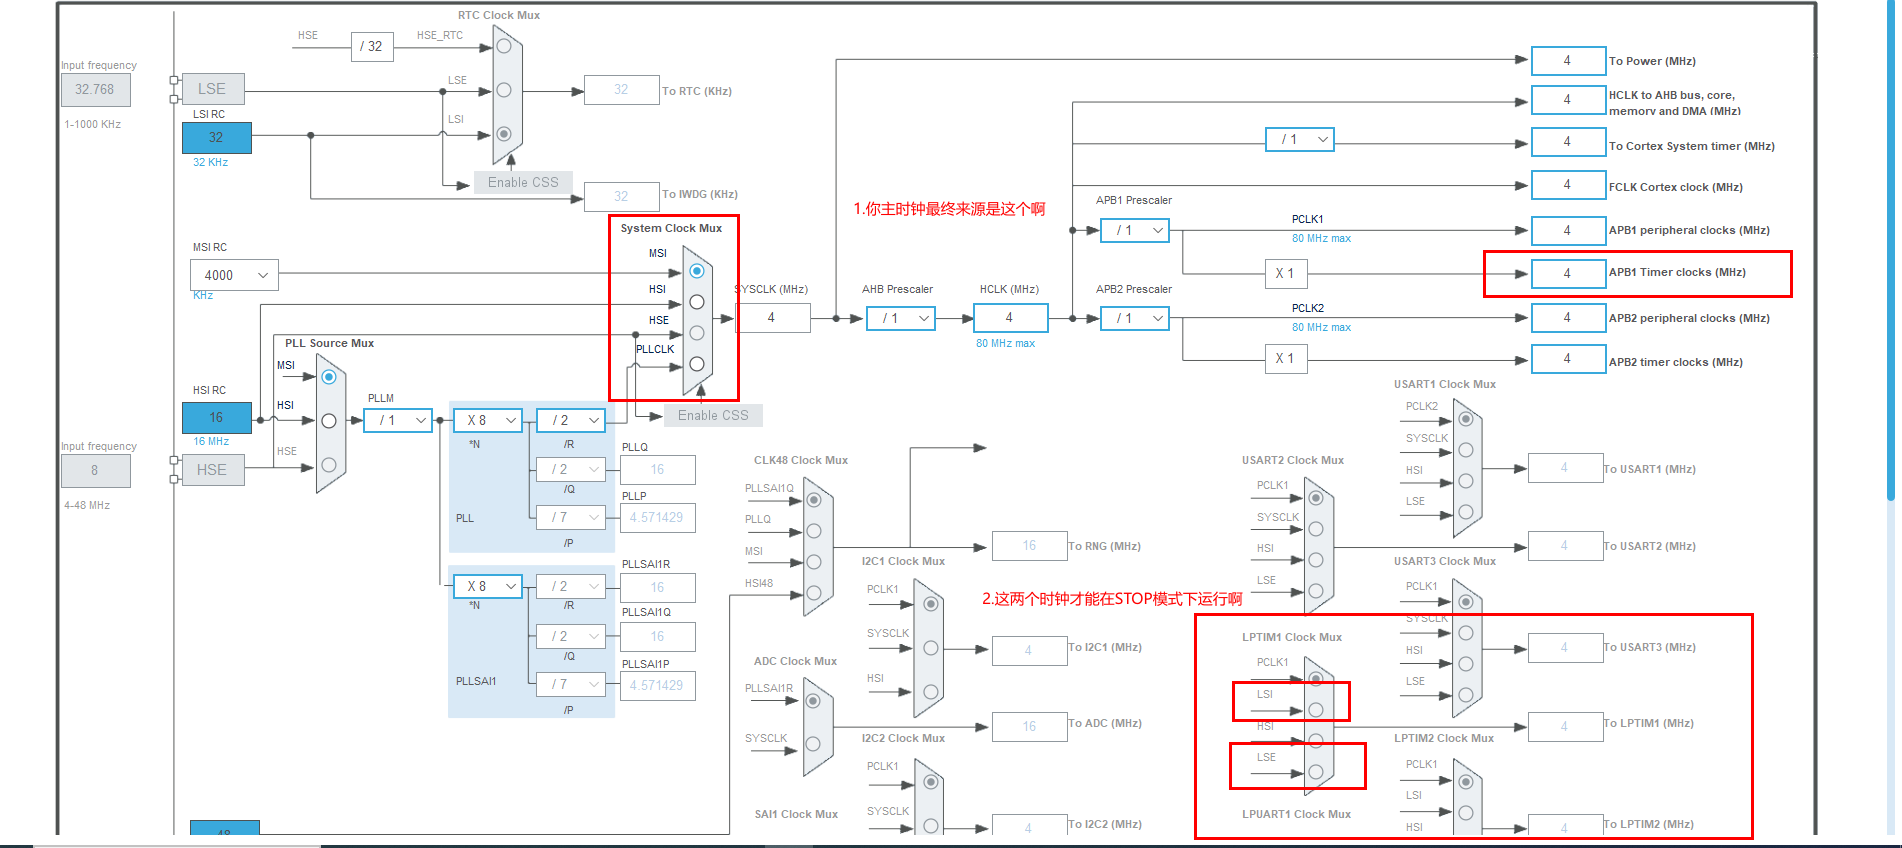1902x848 pixels.
Task: Click the vertical scrollbar on the right edge
Action: [1890, 250]
